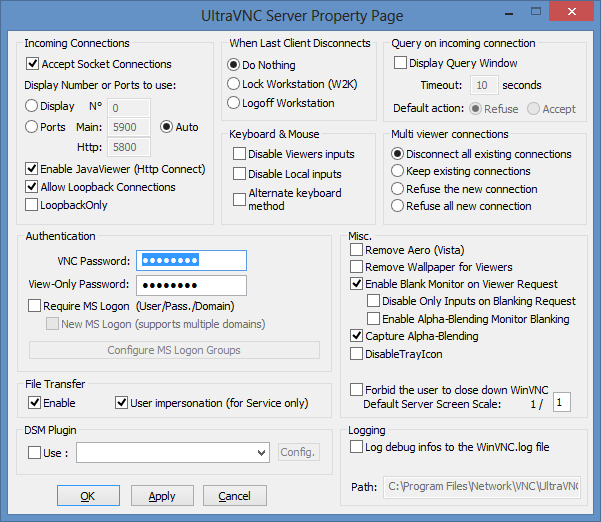
Task: Select Lock Workstation (W2K) option
Action: pyautogui.click(x=233, y=84)
